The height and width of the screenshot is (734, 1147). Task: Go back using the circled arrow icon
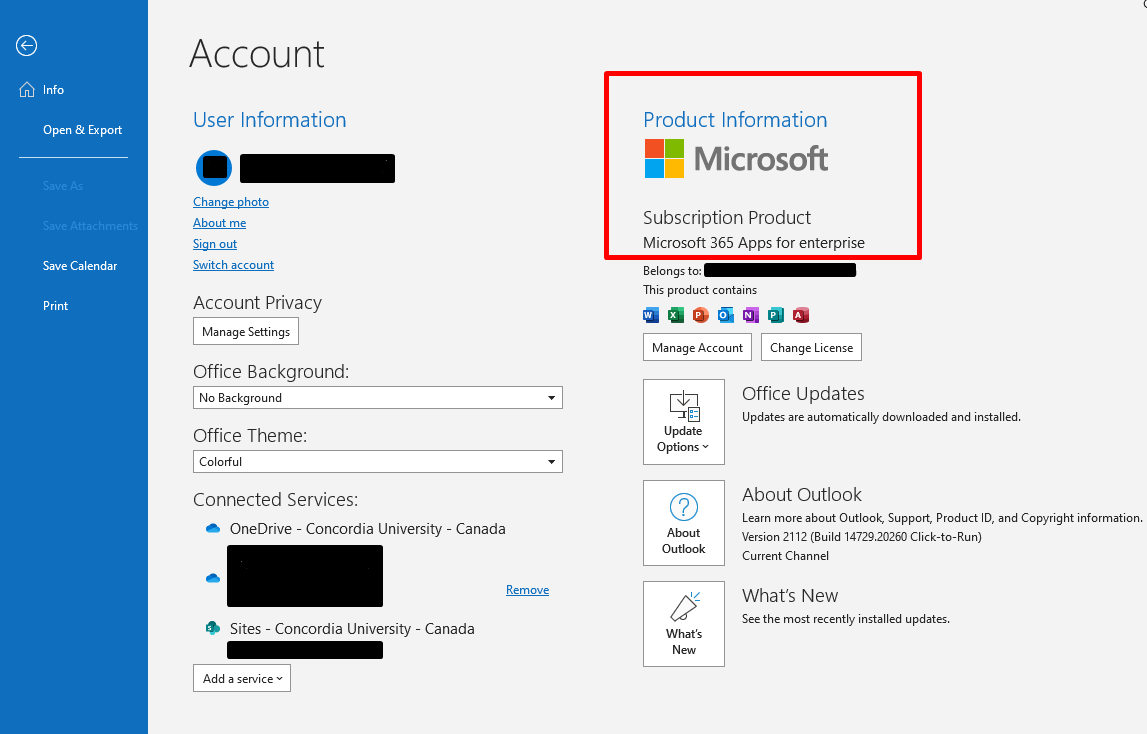pyautogui.click(x=26, y=45)
